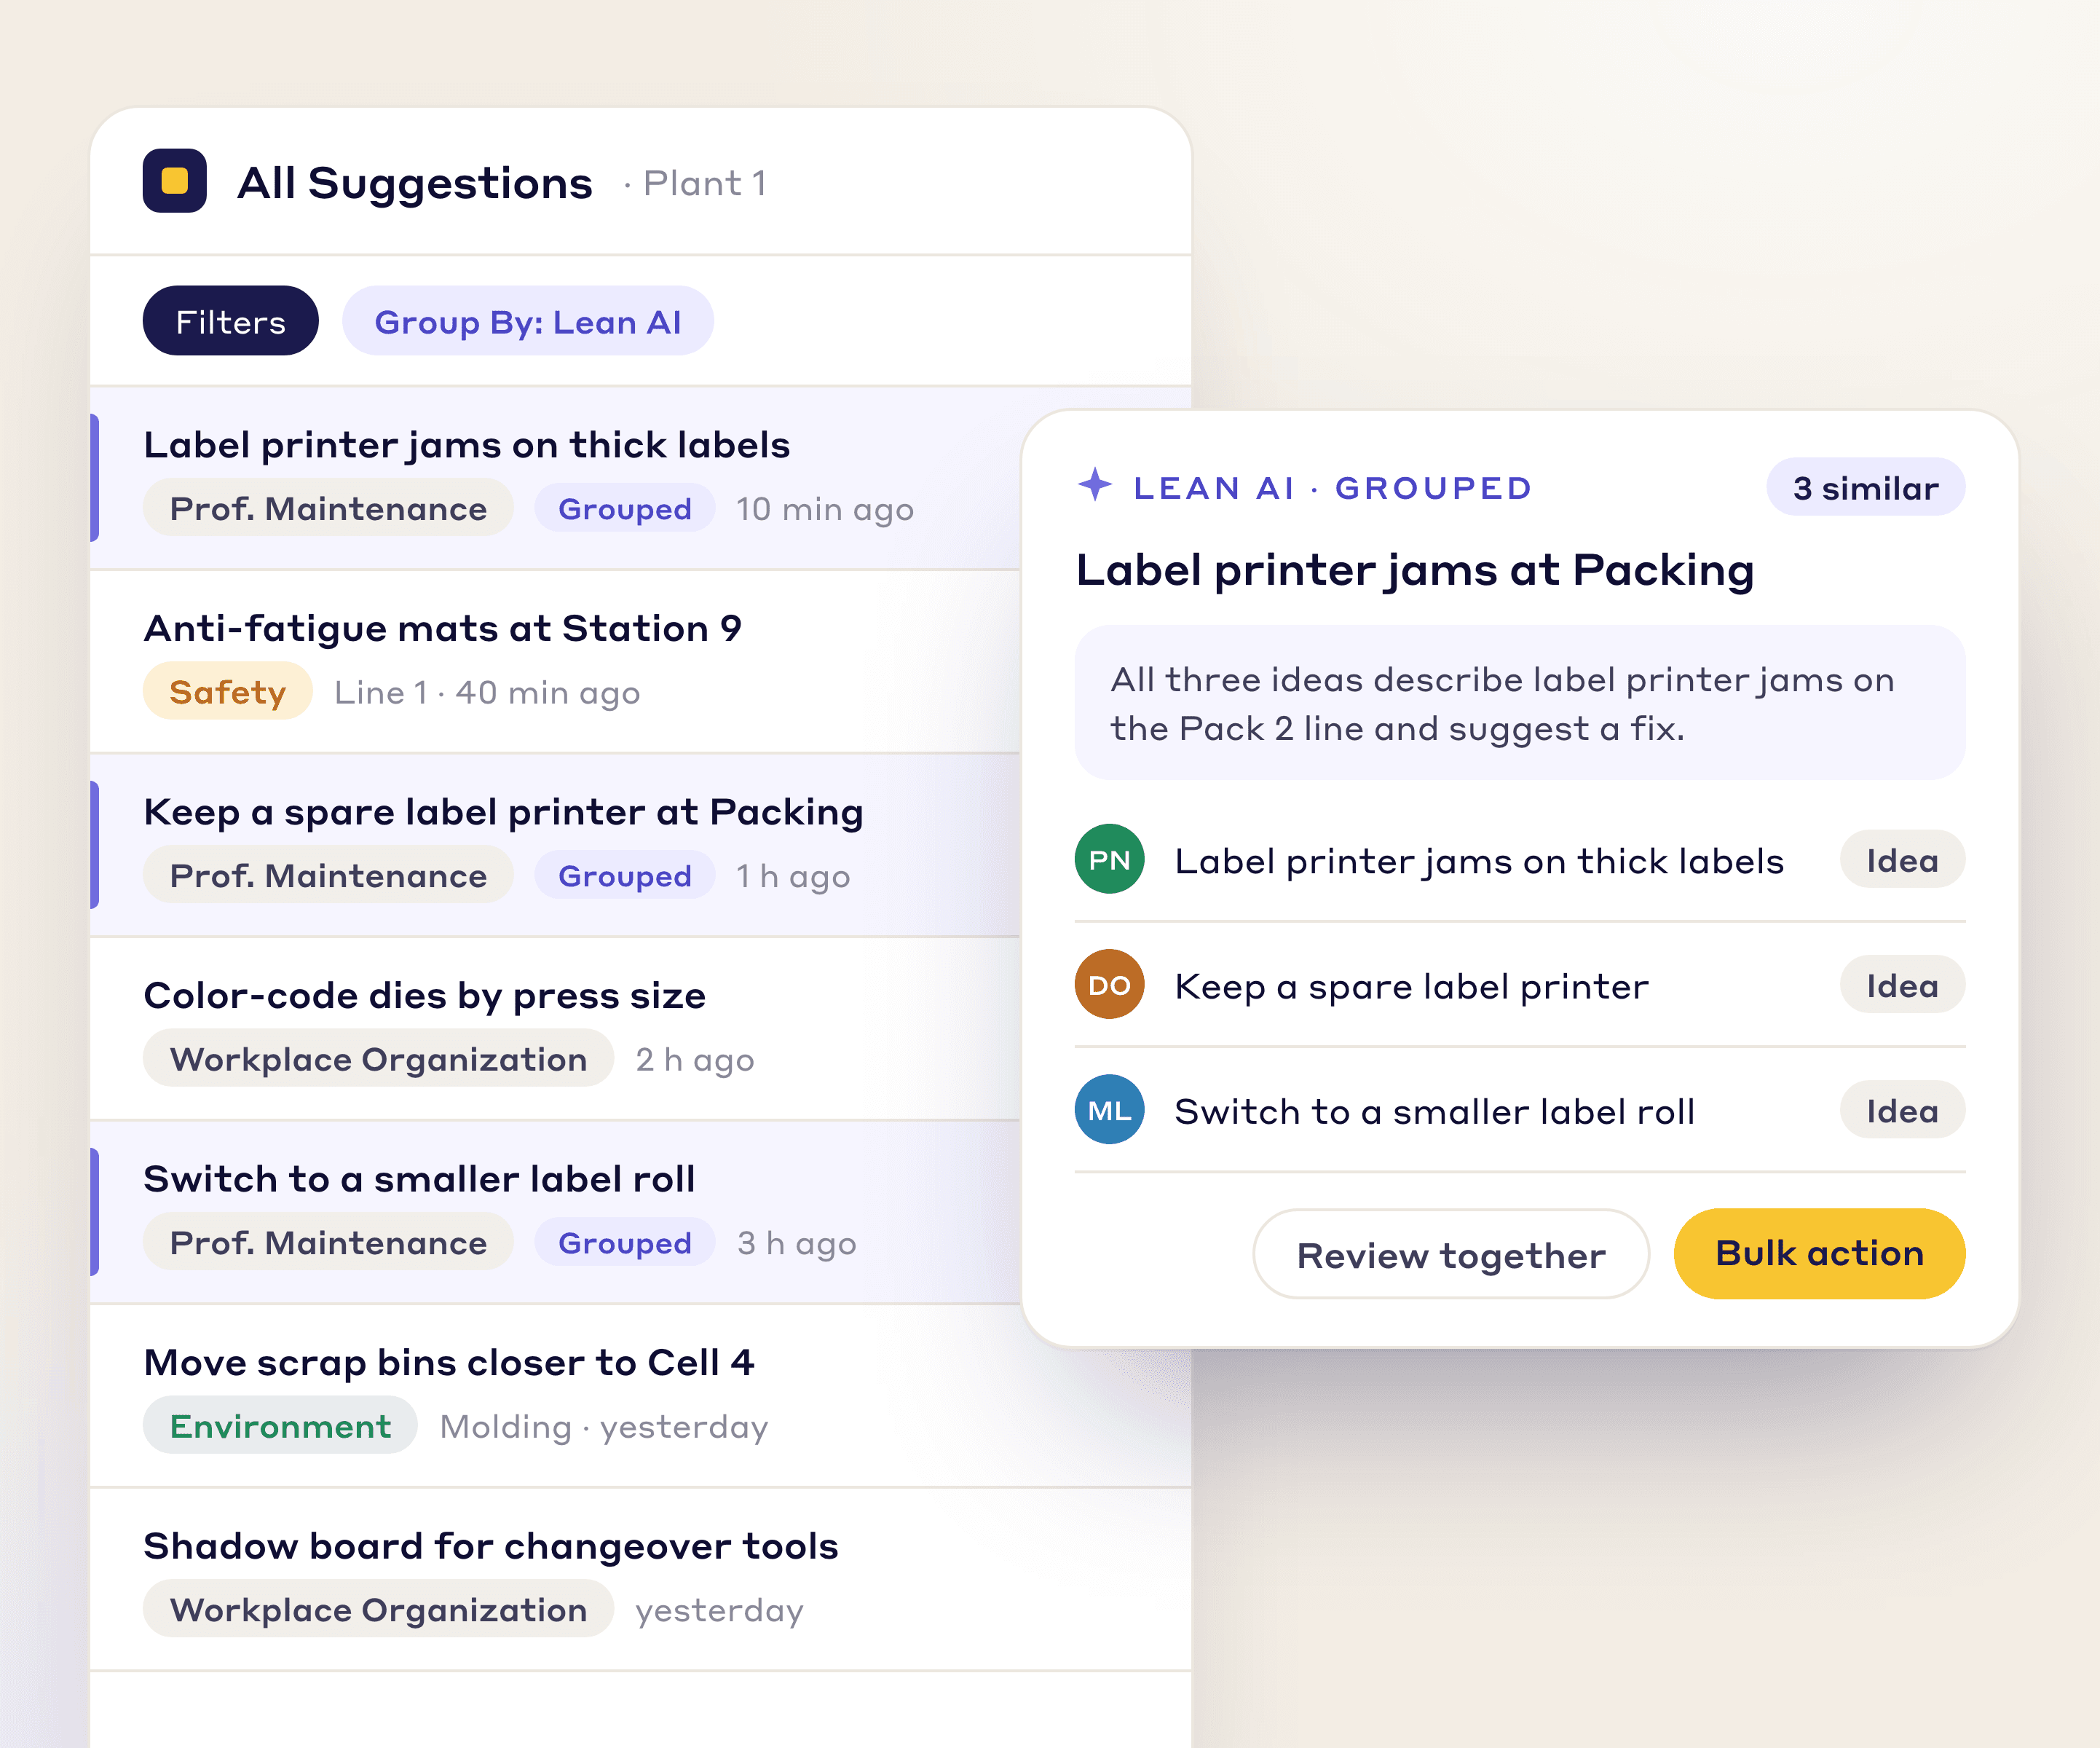Click Idea badge for Switch to smaller label roll

[x=1903, y=1111]
